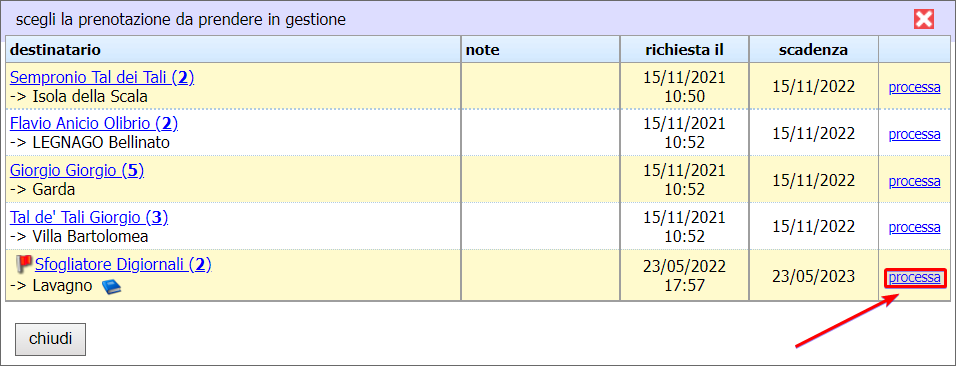The height and width of the screenshot is (366, 956).
Task: Click the red flag icon beside Sfogliatore Digiornali
Action: tap(24, 264)
